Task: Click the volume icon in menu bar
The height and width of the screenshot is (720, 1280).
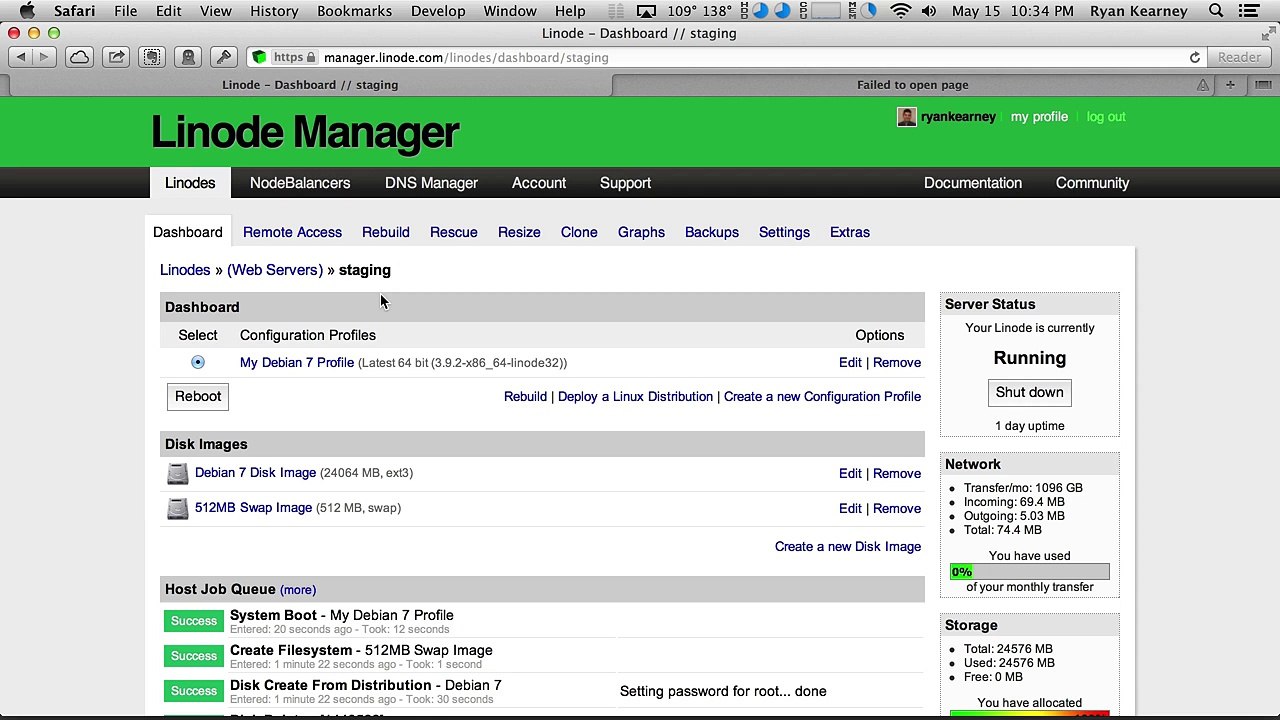Action: point(929,11)
